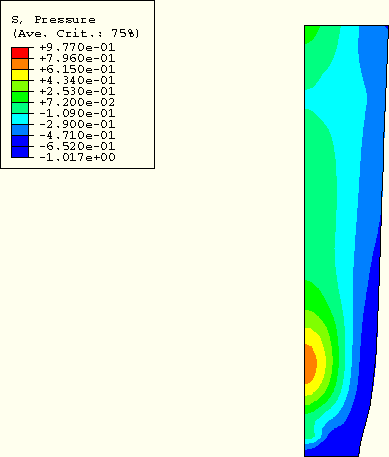Click the red legend color swatch
The height and width of the screenshot is (457, 389).
(x=20, y=53)
